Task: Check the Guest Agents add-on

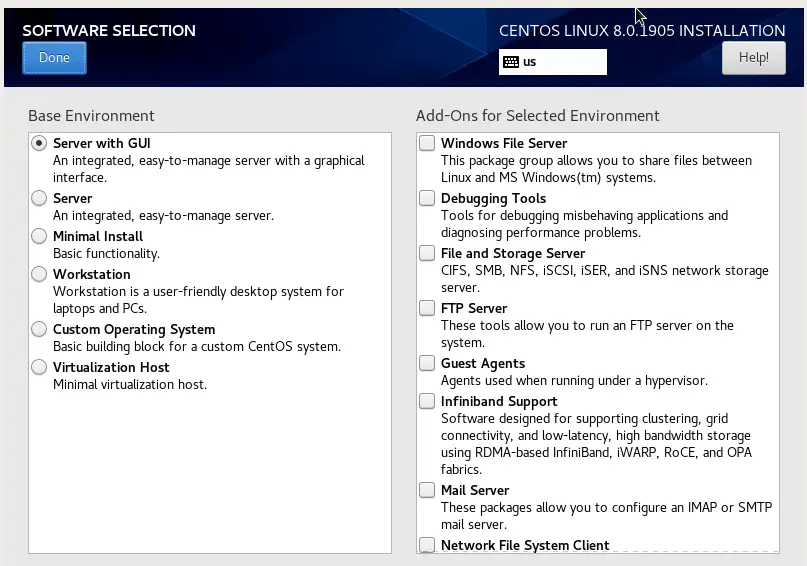Action: coord(427,363)
